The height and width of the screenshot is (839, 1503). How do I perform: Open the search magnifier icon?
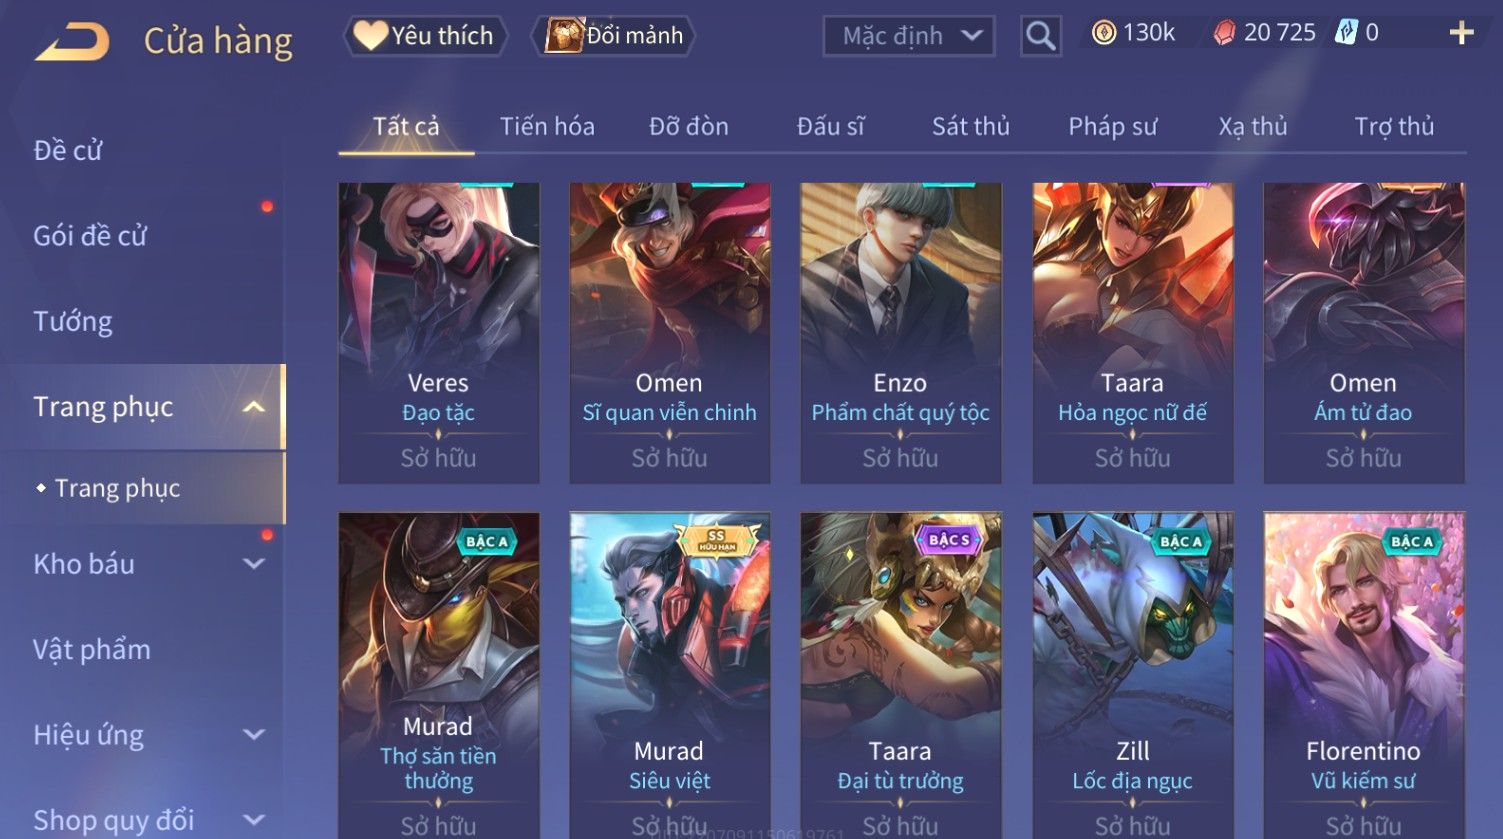pos(1040,36)
